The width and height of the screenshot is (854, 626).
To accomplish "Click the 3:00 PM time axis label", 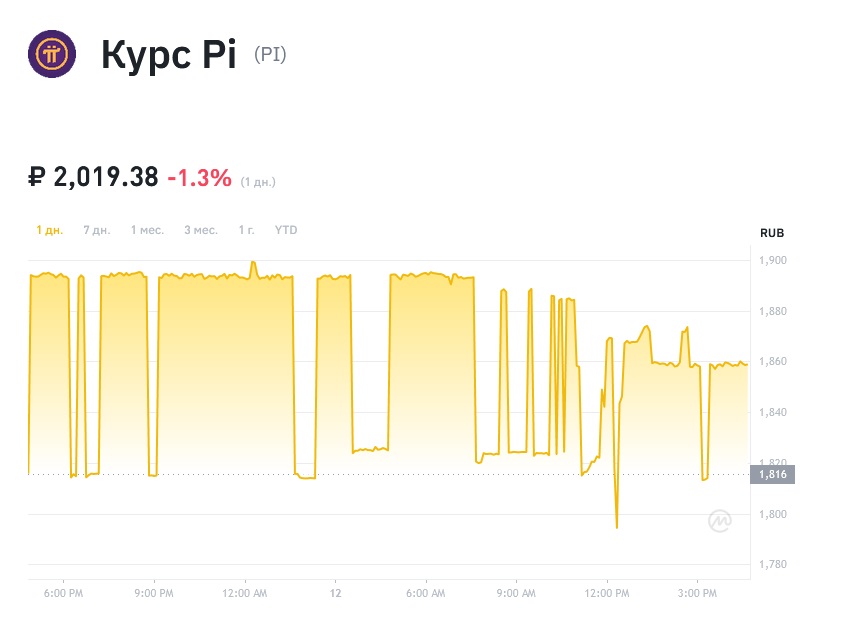I will 697,594.
